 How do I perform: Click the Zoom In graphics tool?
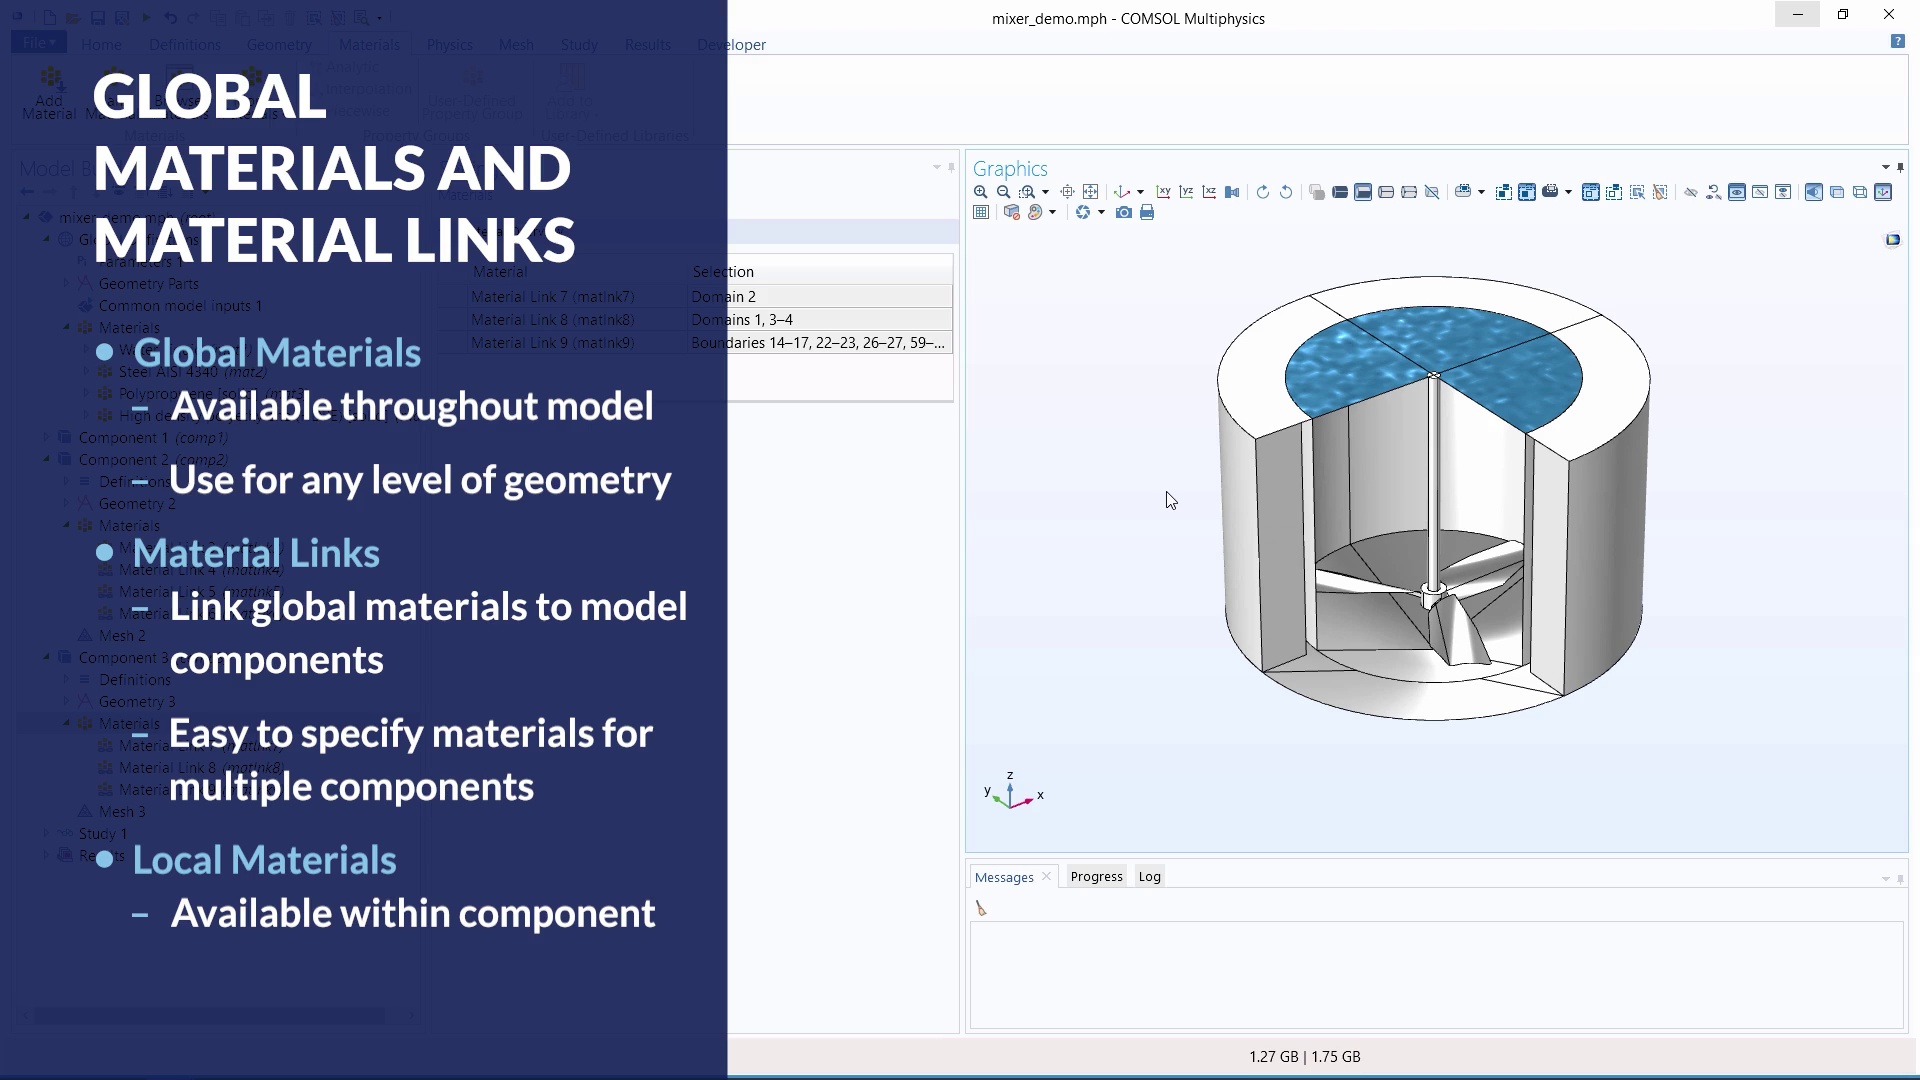(x=980, y=192)
